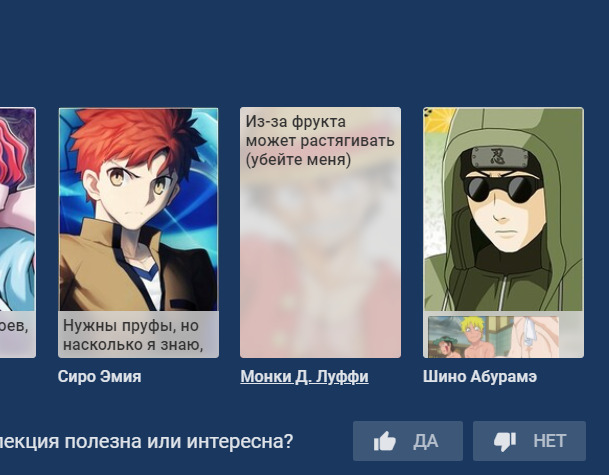Click the text 'Из-за фрукта может растягивать'
The width and height of the screenshot is (609, 475).
320,131
